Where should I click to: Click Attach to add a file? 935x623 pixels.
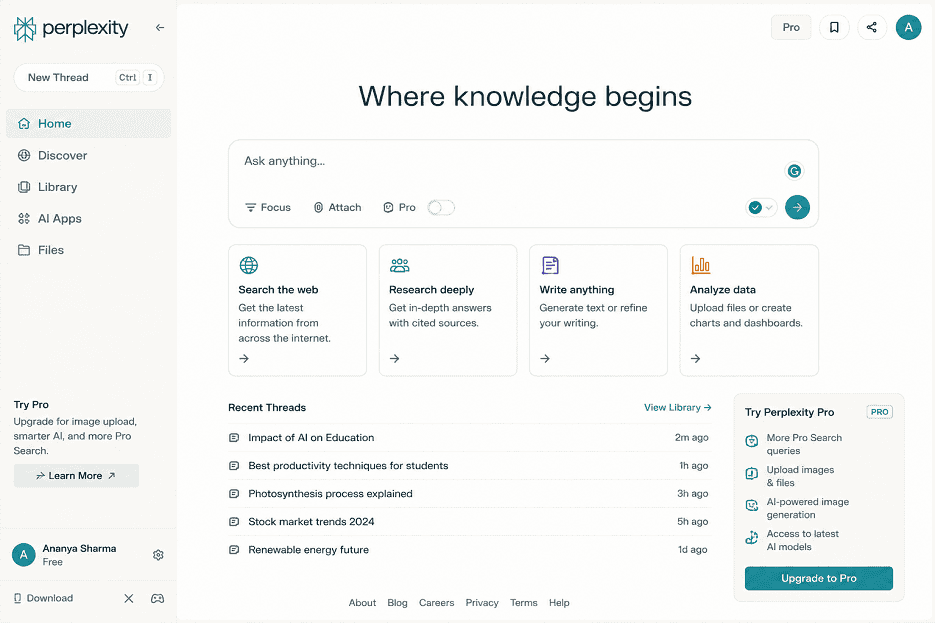point(338,207)
